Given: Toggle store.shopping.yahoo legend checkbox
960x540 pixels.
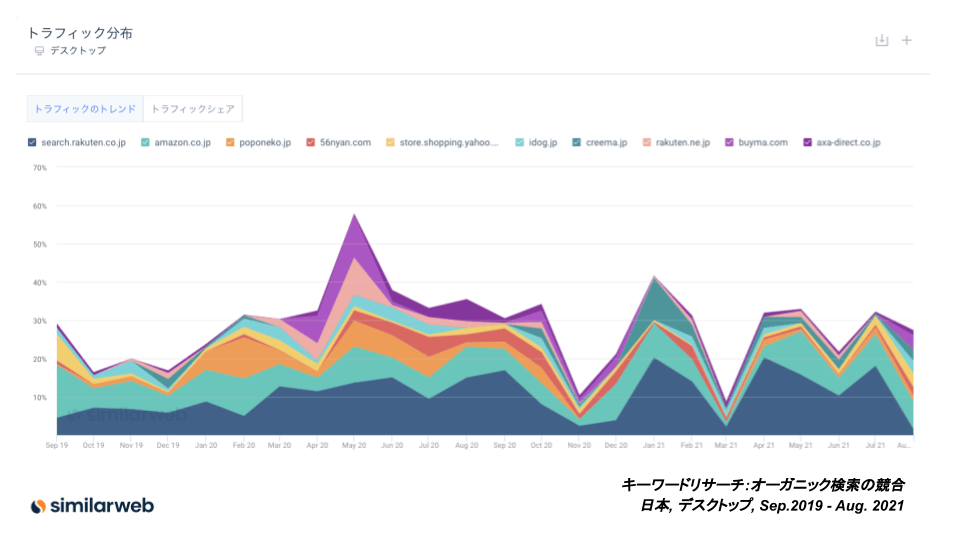Looking at the screenshot, I should [x=391, y=143].
